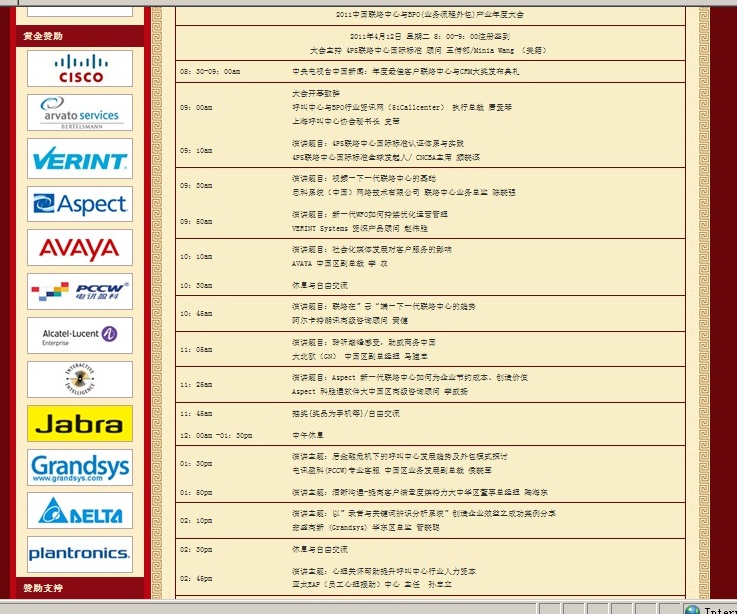The height and width of the screenshot is (614, 737).
Task: Click the 02:30pm time cell
Action: click(x=196, y=549)
